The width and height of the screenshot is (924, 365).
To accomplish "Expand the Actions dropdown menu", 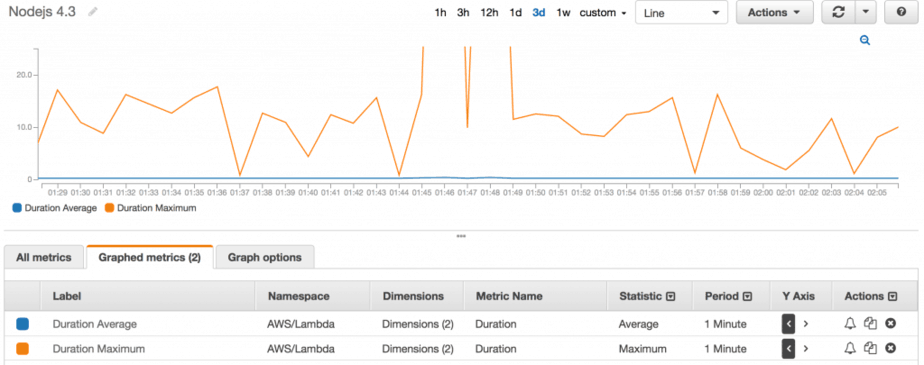I will (774, 12).
